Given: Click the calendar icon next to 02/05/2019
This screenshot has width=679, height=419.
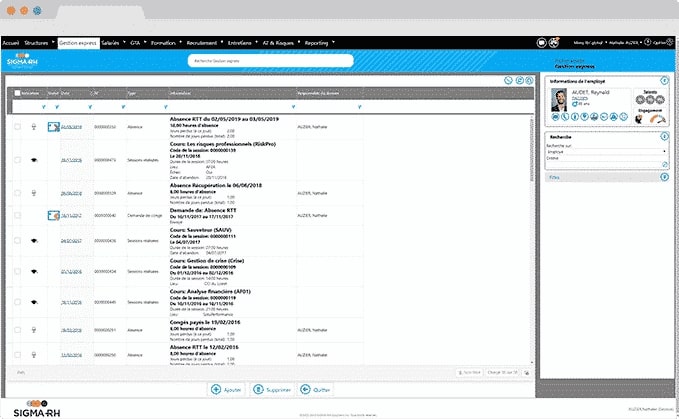Looking at the screenshot, I should click(54, 127).
